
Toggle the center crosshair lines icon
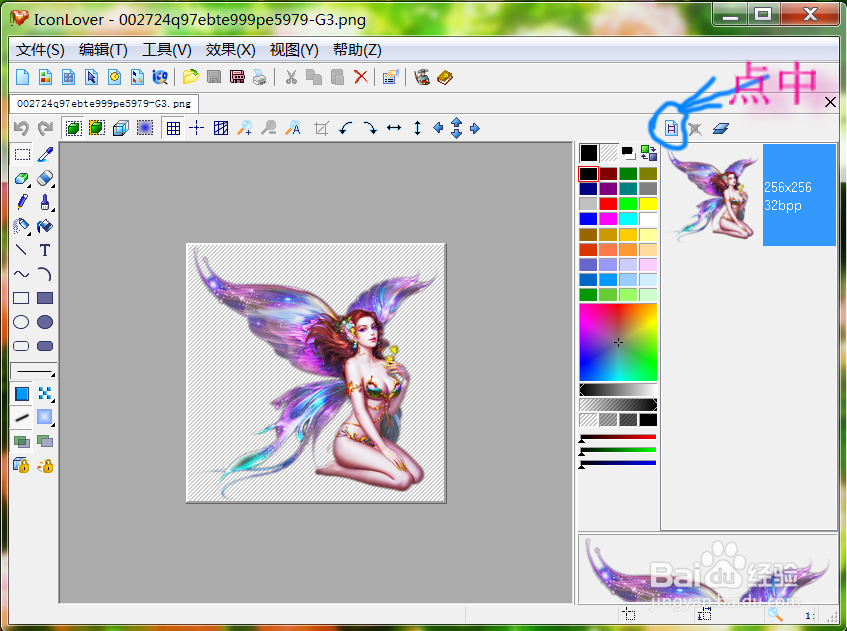coord(197,129)
